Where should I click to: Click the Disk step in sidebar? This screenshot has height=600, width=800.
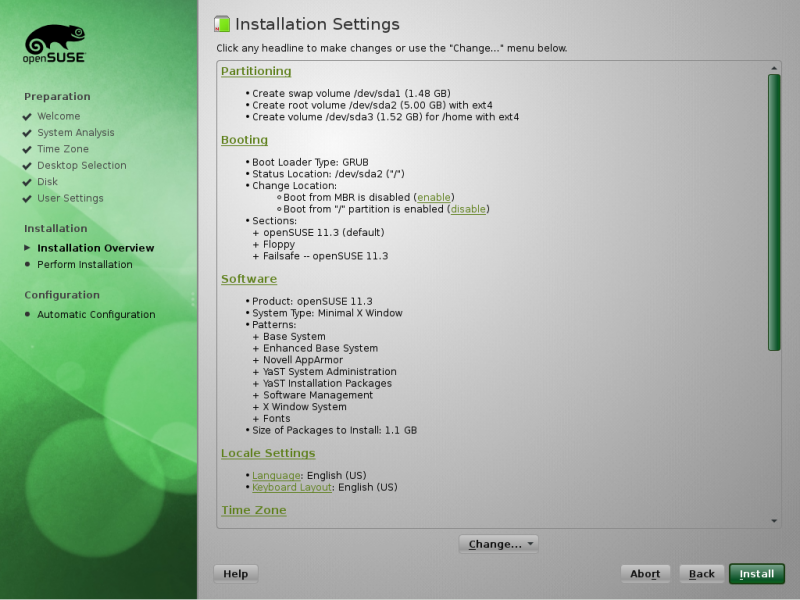[x=47, y=182]
